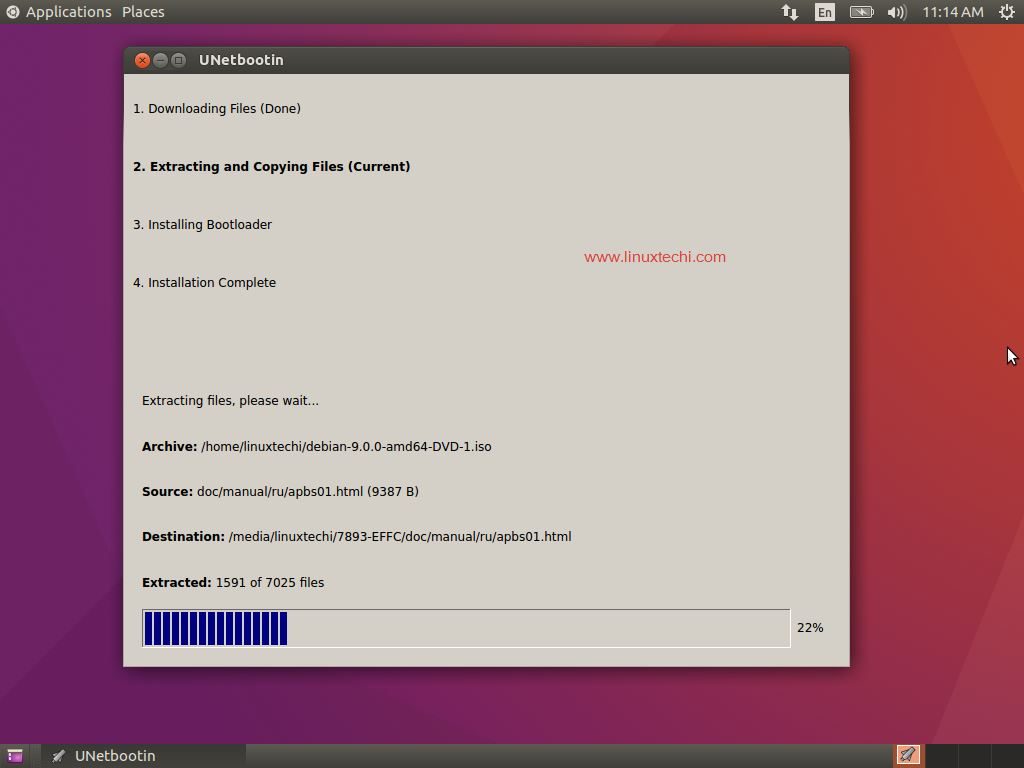
Task: Maximize the UNetbootin window
Action: (178, 60)
